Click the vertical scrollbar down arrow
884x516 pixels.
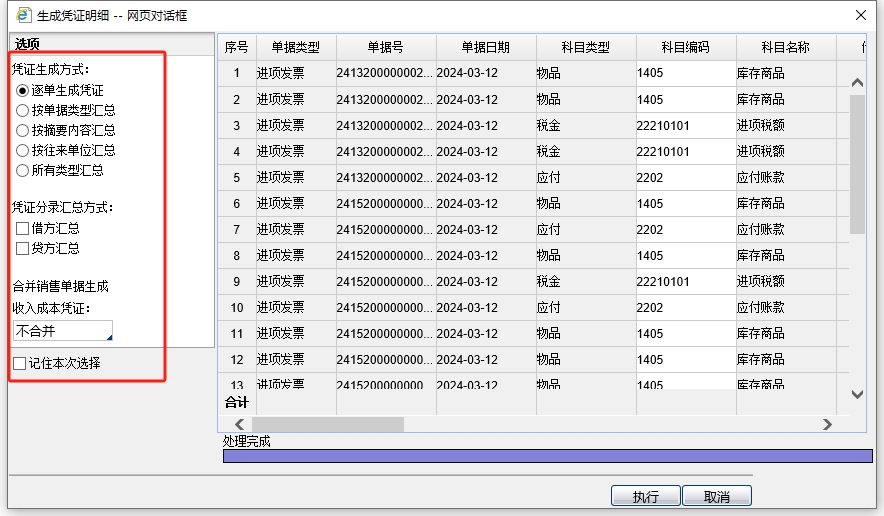(x=858, y=394)
